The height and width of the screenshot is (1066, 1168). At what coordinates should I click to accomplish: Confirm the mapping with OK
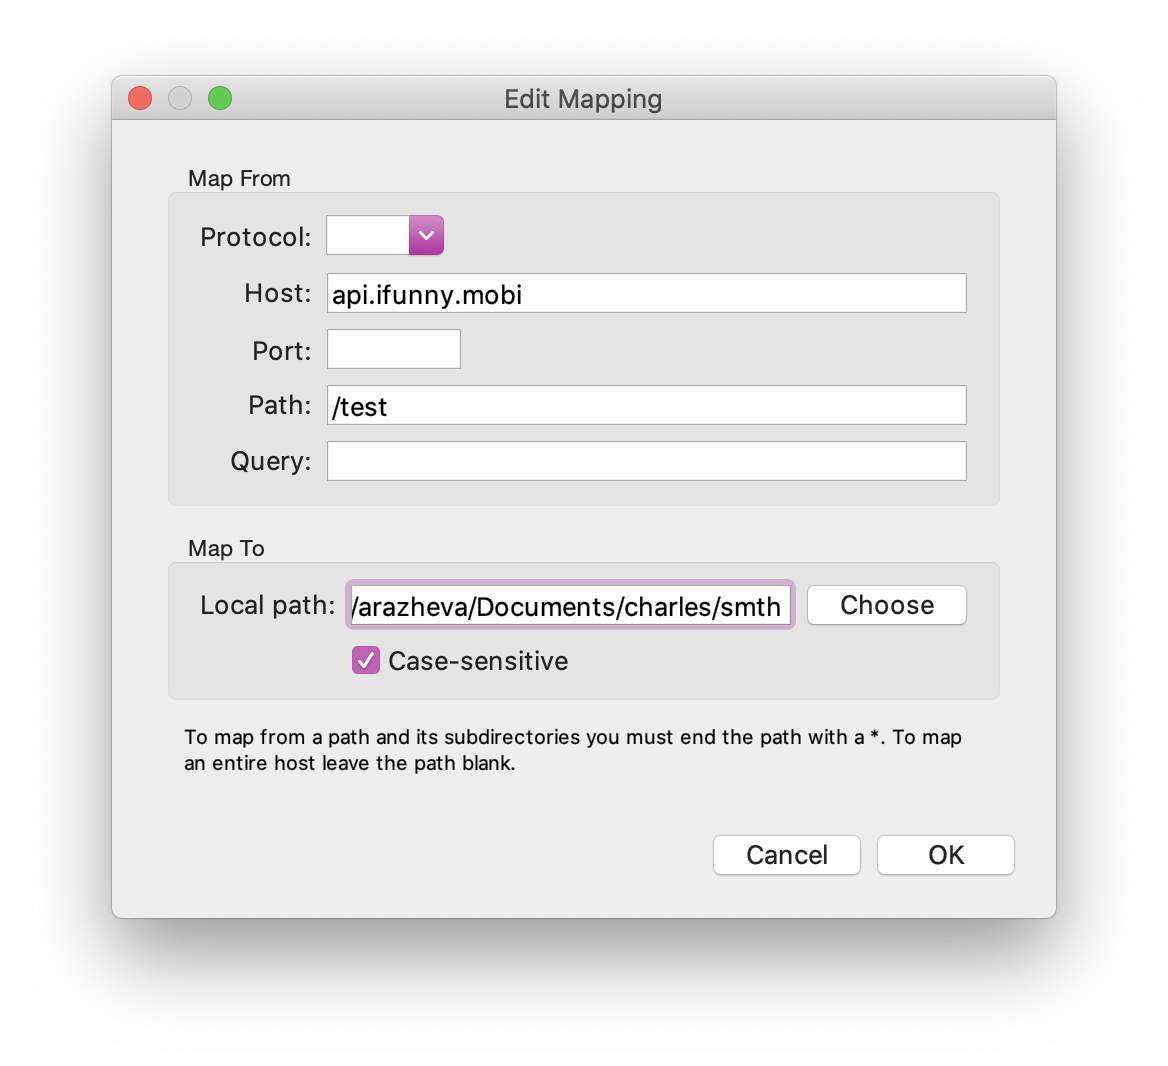click(x=945, y=855)
